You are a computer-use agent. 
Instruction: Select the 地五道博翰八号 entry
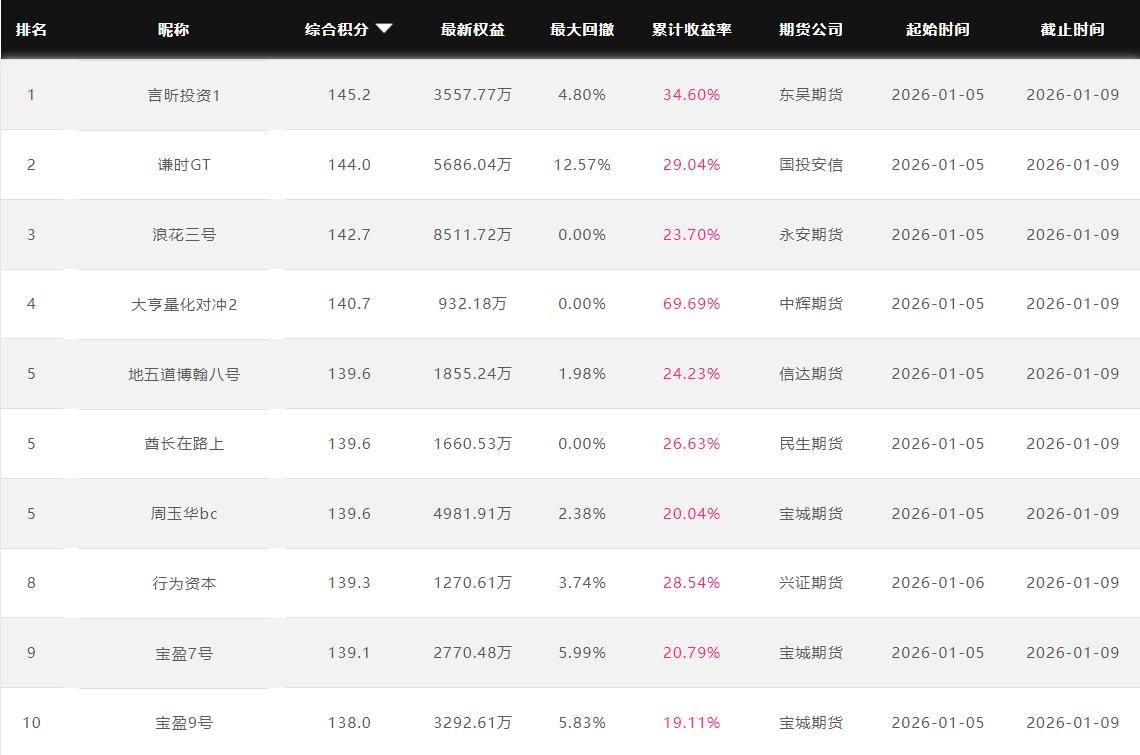pos(183,374)
